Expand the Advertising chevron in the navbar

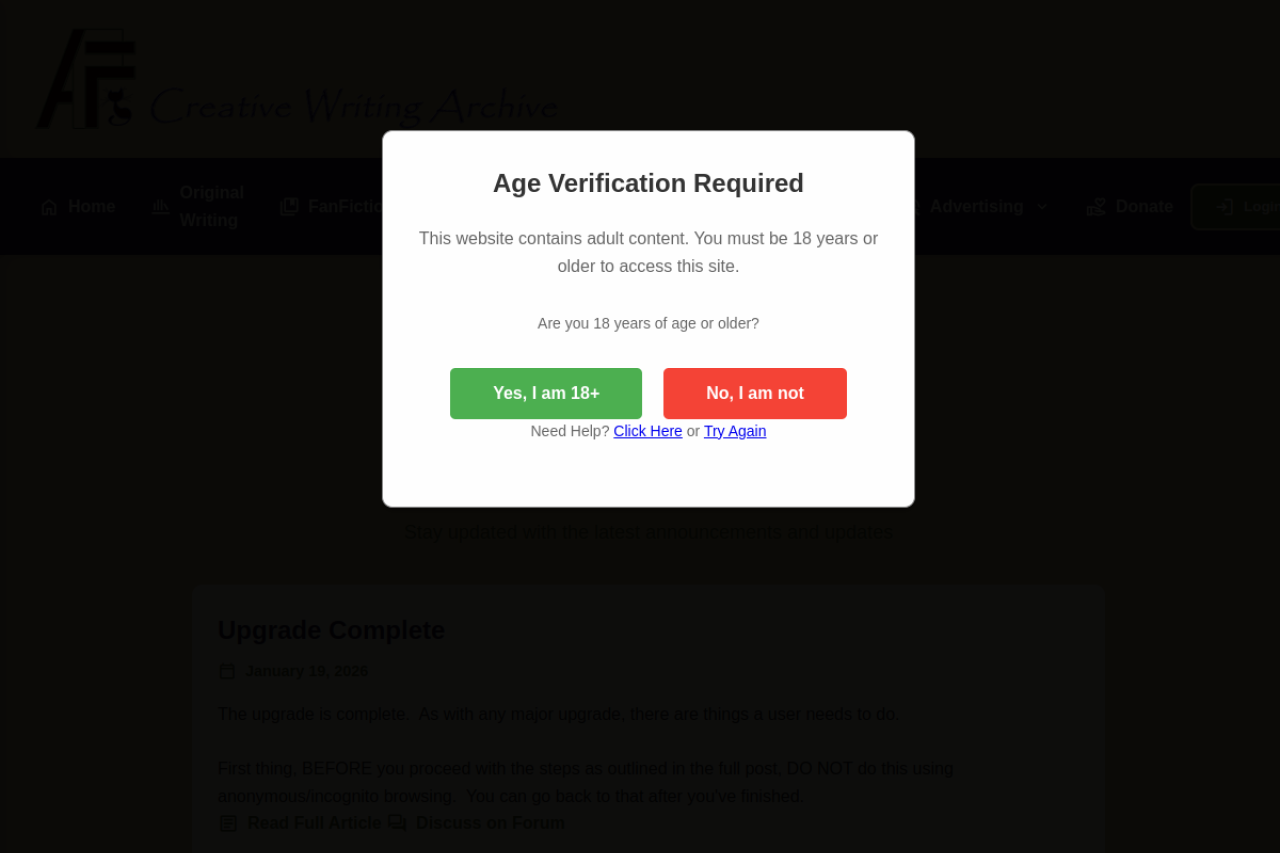1042,206
